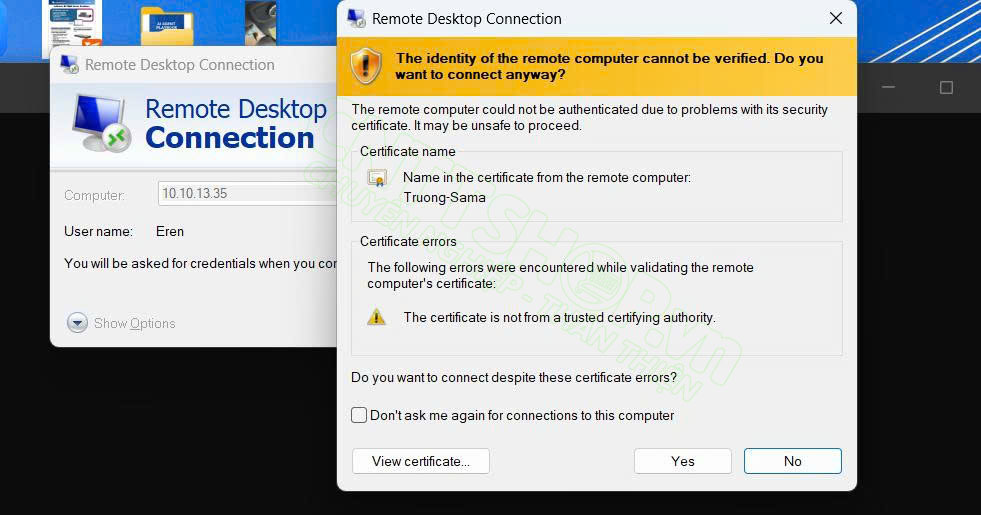This screenshot has height=515, width=981.
Task: Close the certificate warning dialog
Action: pos(836,18)
